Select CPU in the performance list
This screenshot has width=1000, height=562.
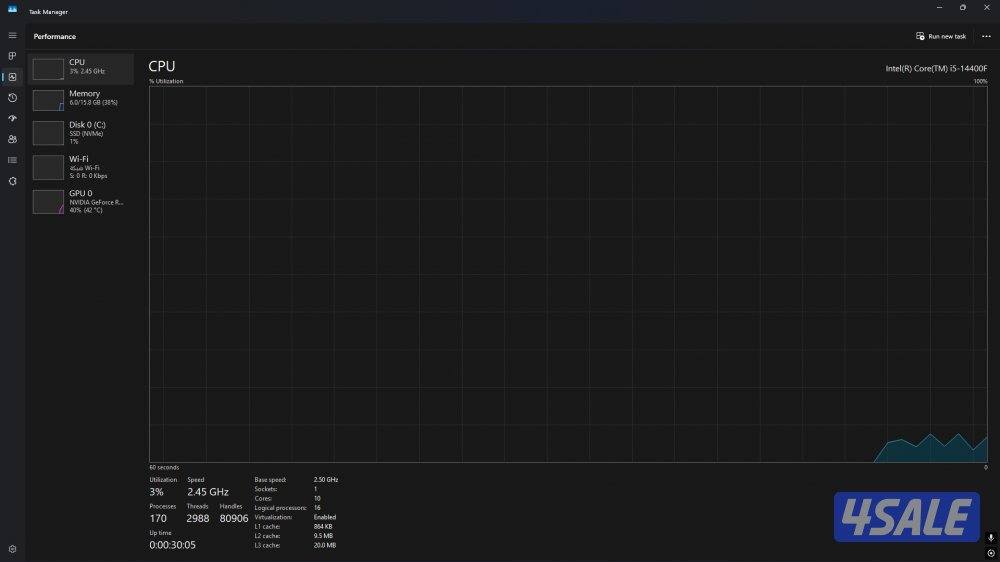80,68
